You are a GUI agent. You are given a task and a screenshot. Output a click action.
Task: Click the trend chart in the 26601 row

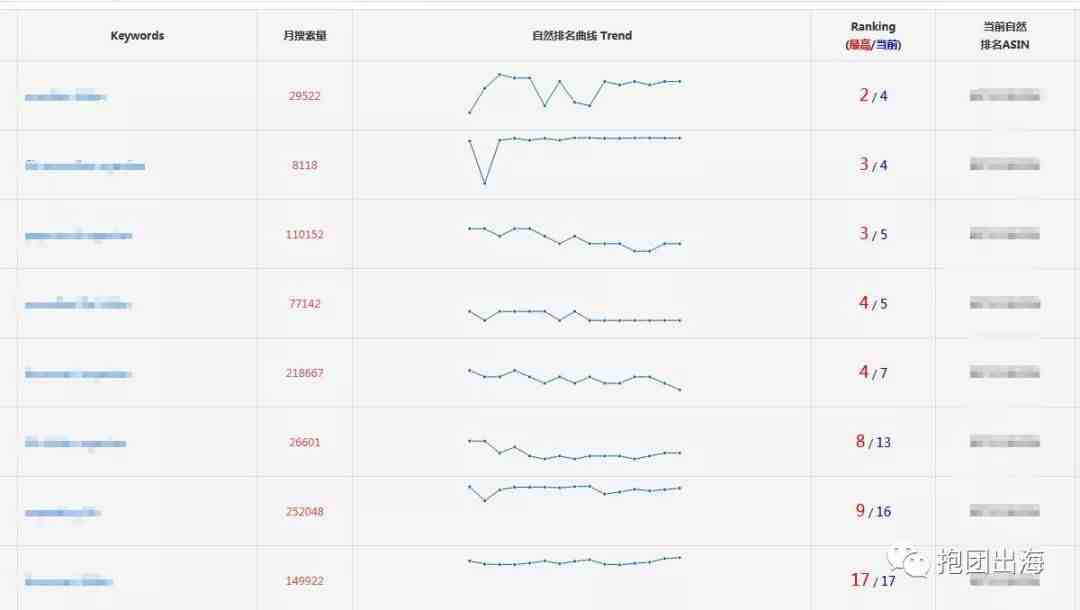click(574, 450)
